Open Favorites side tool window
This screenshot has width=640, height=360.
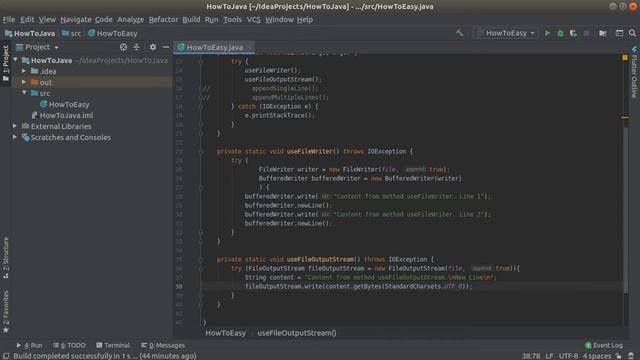[x=6, y=311]
